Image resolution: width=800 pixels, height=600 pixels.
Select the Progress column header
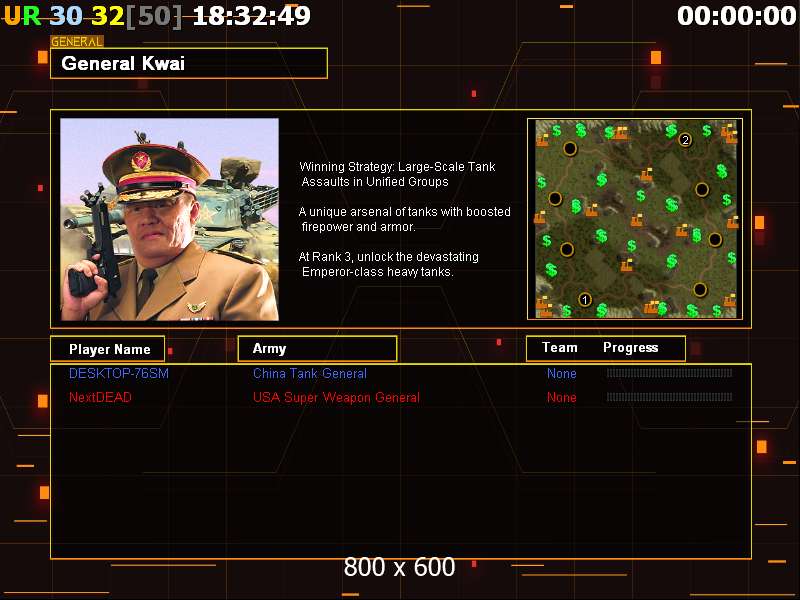(631, 348)
